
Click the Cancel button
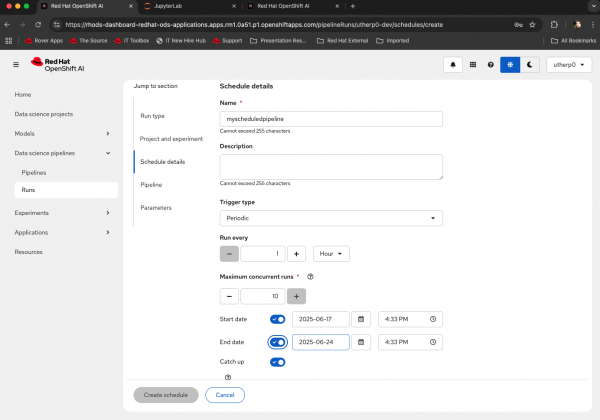[x=225, y=395]
